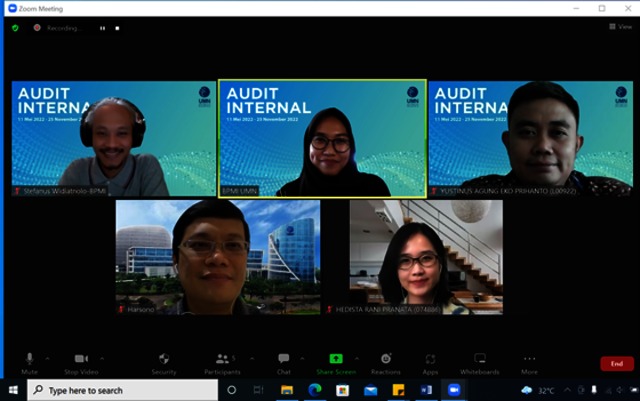Select Yustinus Agung Eko Prihanto video tile
640x401 pixels.
[531, 139]
